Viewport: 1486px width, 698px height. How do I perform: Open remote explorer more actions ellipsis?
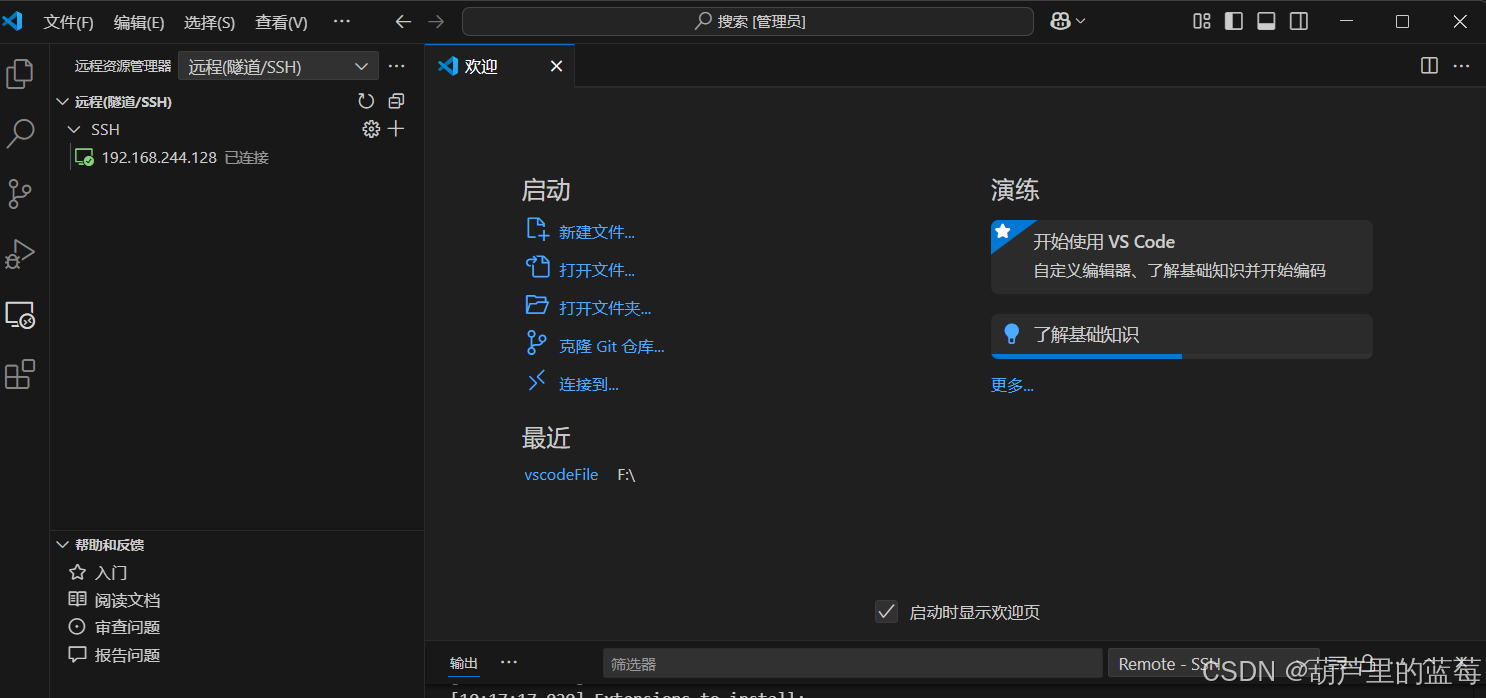(397, 66)
